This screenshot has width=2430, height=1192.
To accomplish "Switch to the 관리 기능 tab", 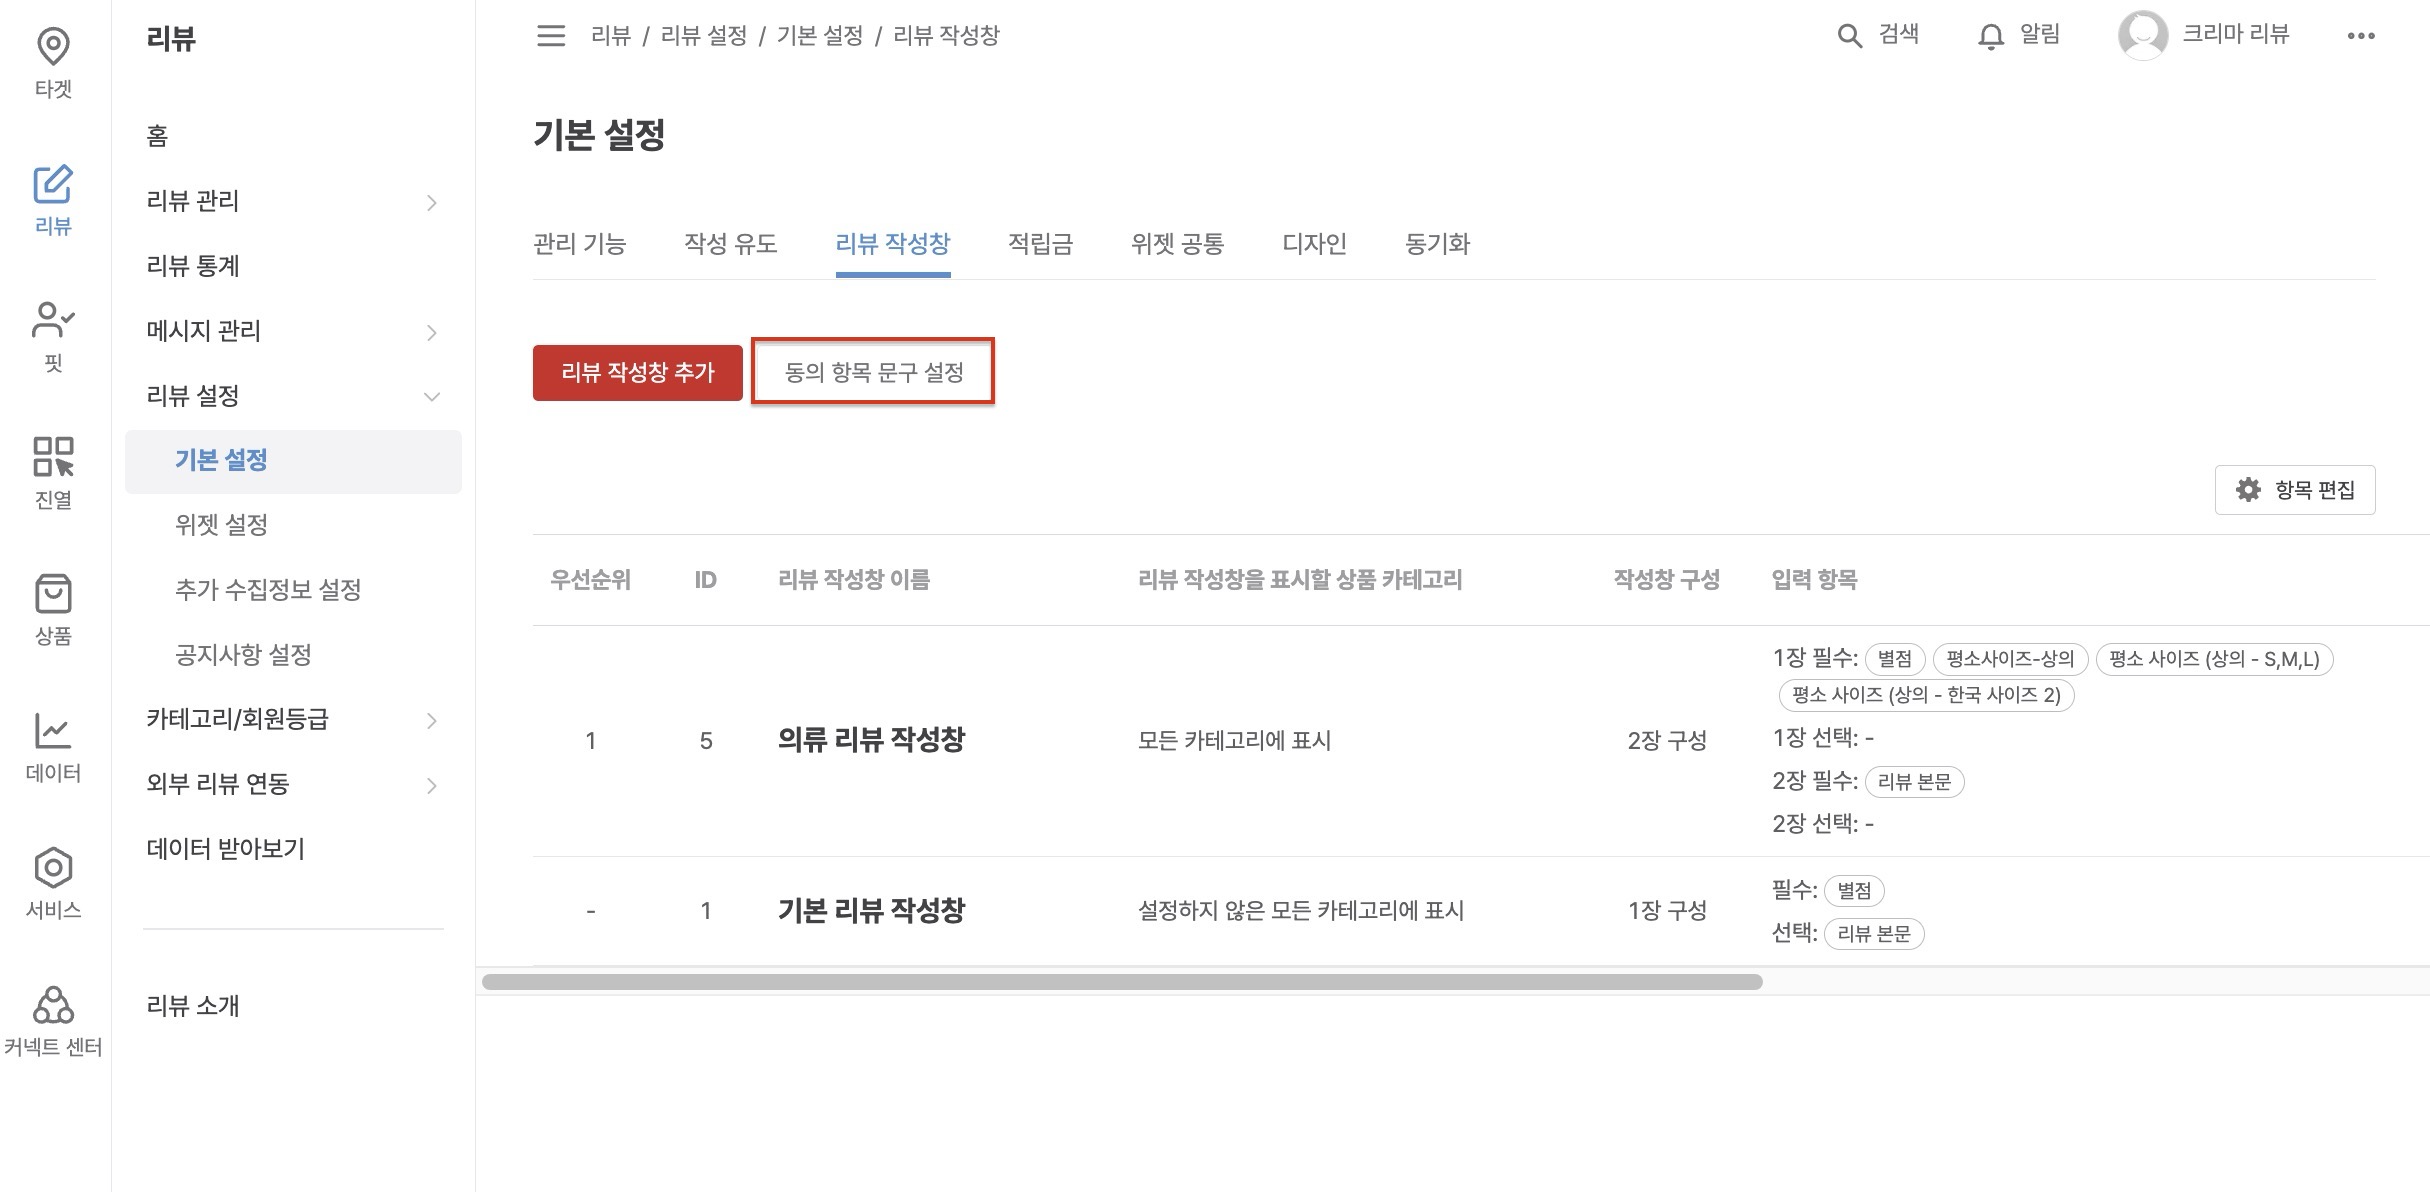I will (580, 244).
